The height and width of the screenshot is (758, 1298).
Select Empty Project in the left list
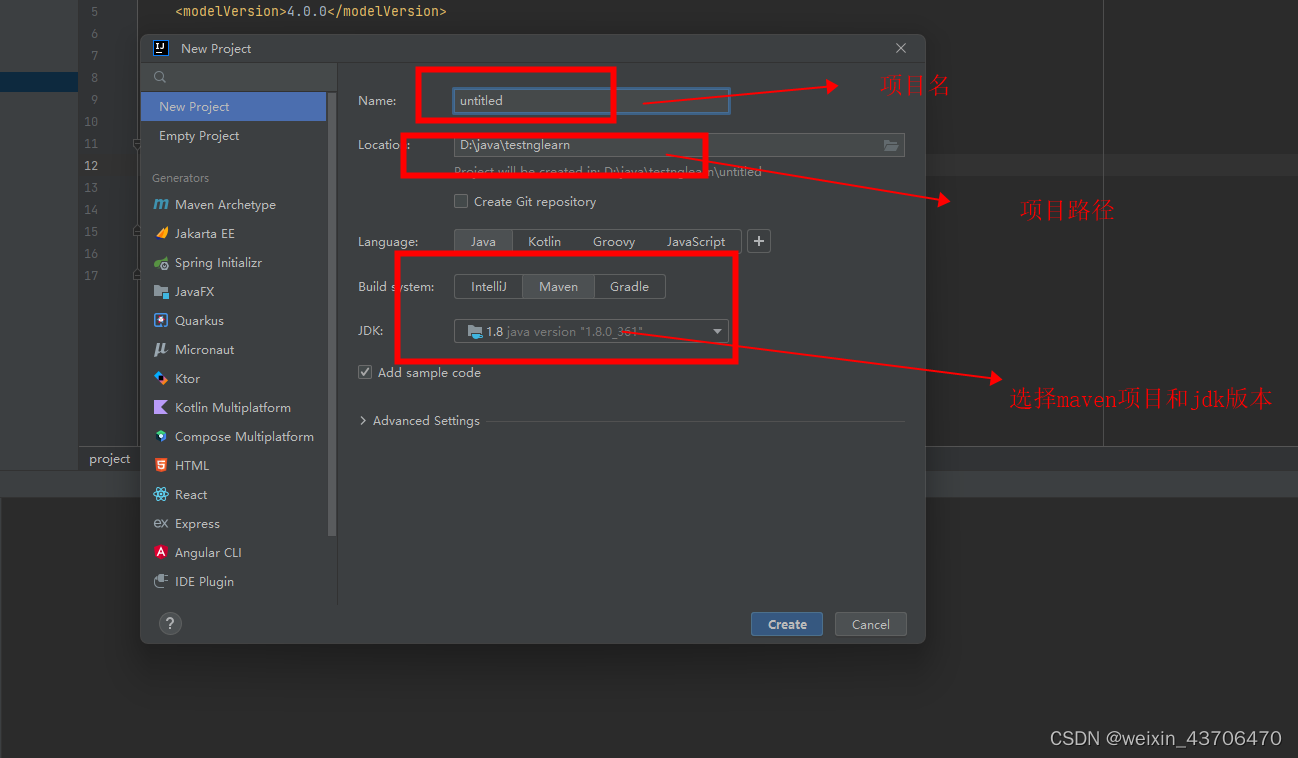[233, 136]
